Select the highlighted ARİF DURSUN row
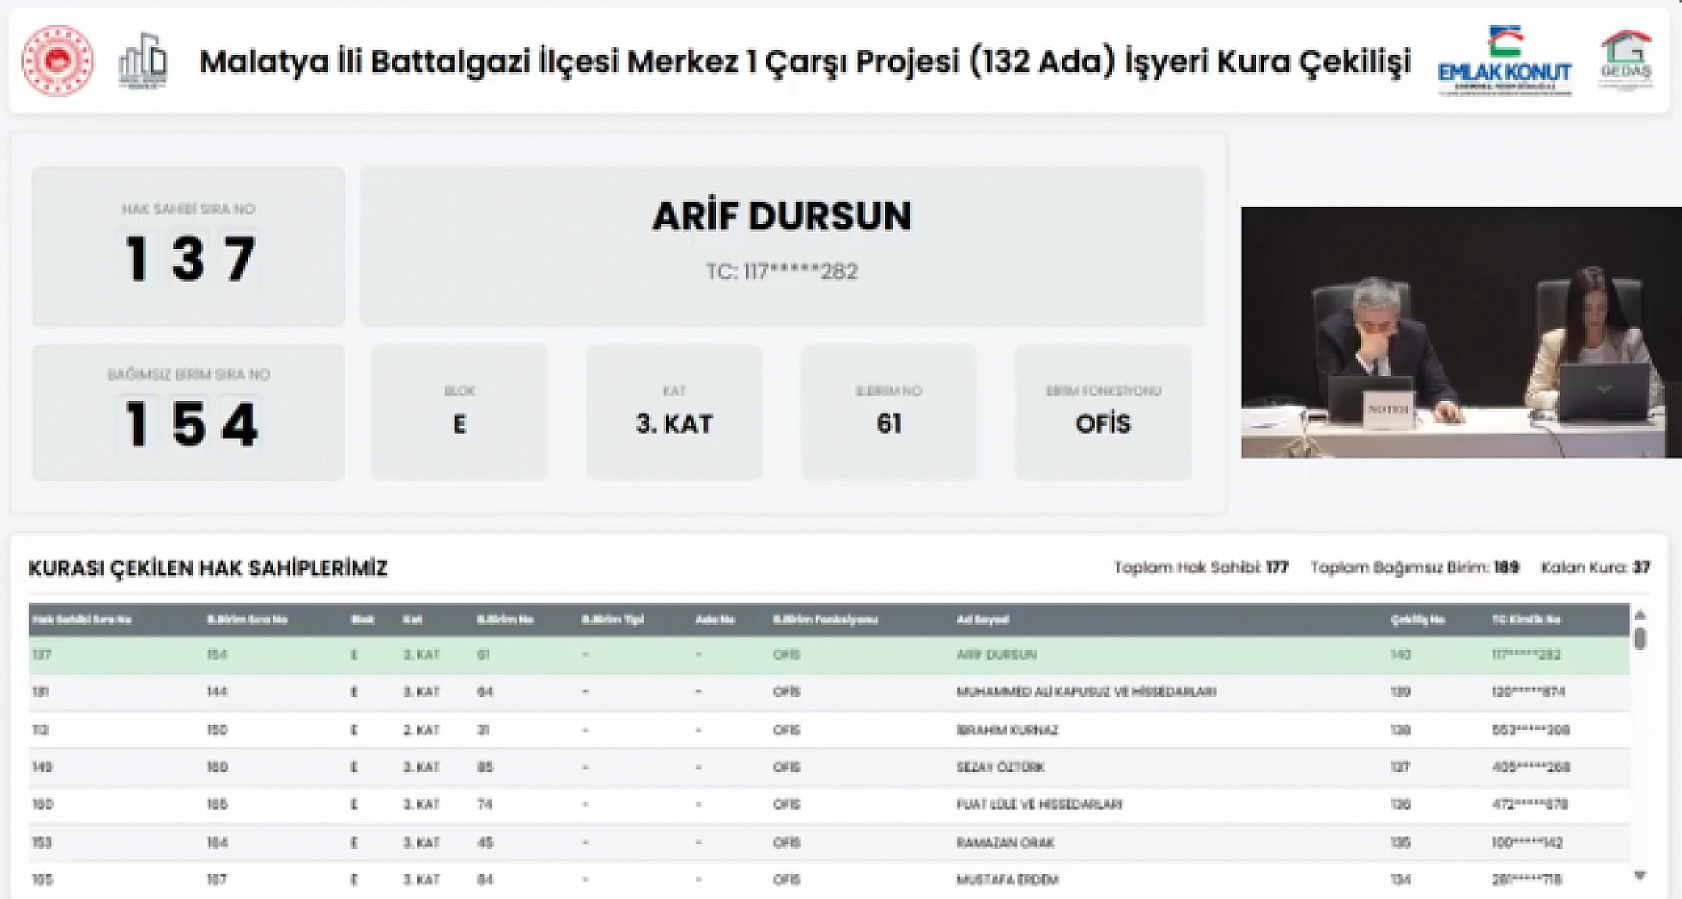 [x=828, y=655]
